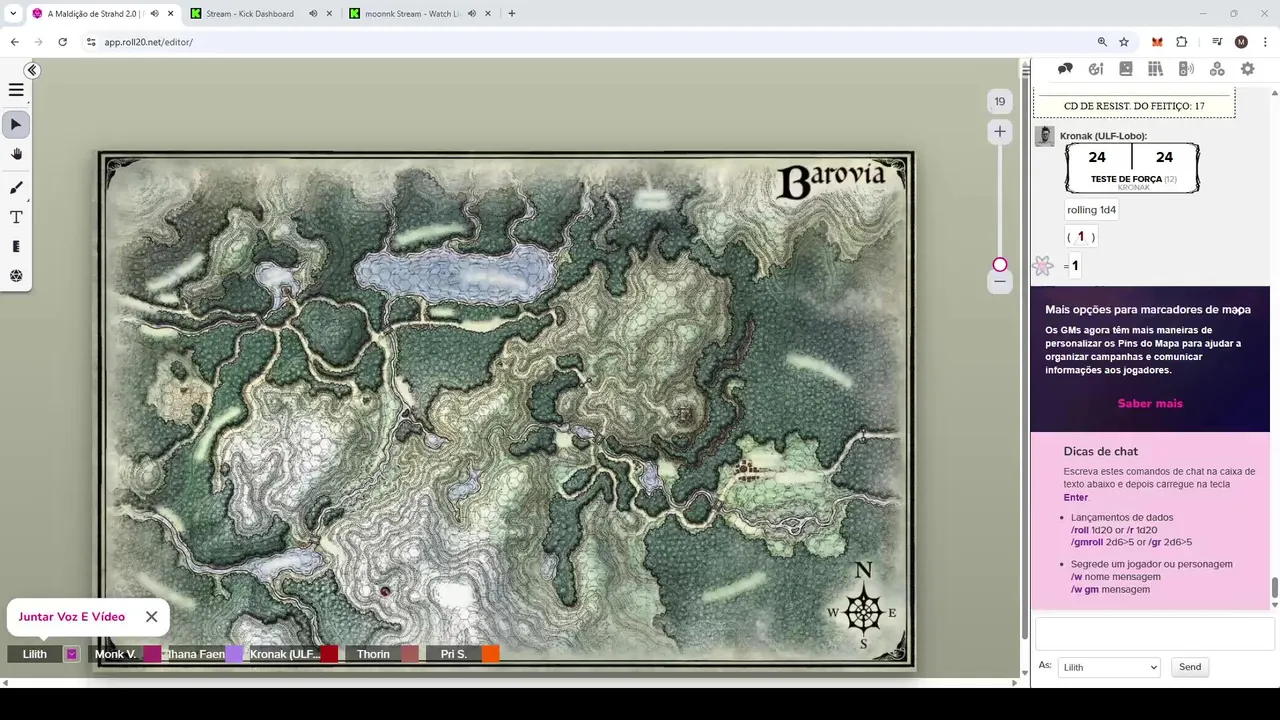This screenshot has height=720, width=1280.
Task: Click Kronak player red color swatch
Action: click(x=329, y=654)
